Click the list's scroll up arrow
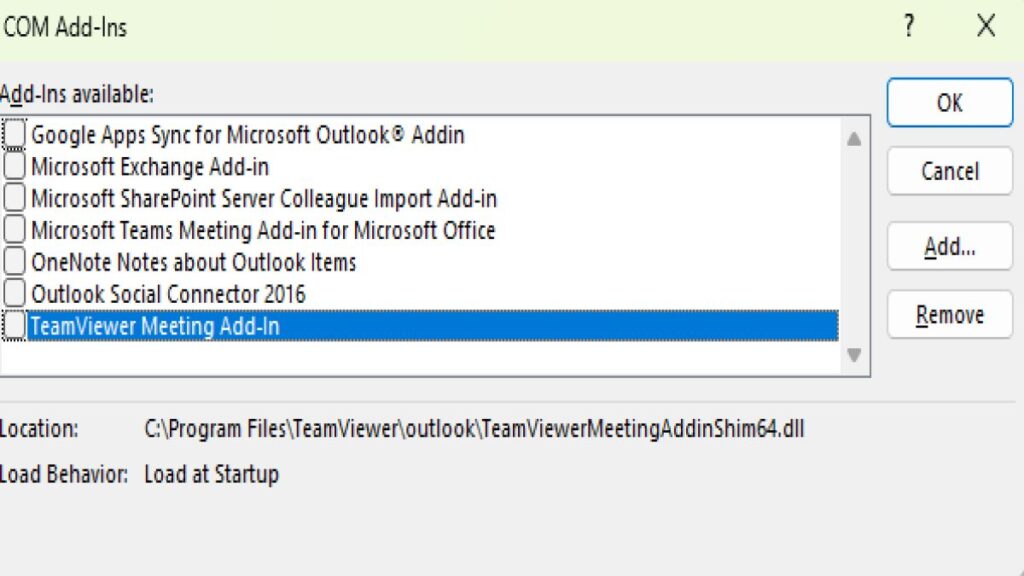 coord(854,139)
